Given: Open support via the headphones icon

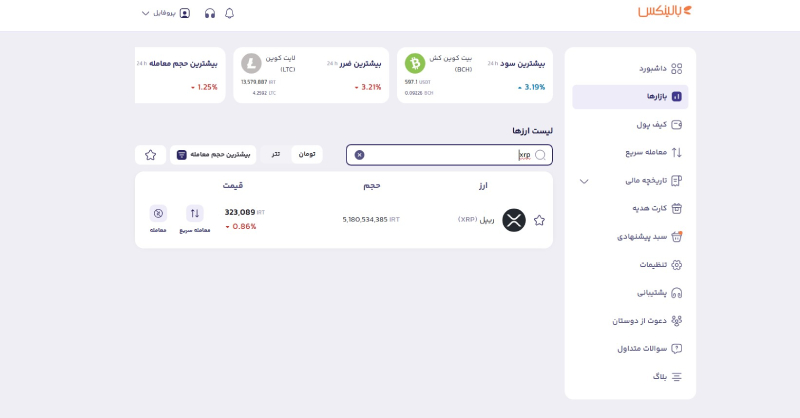Looking at the screenshot, I should (x=209, y=13).
